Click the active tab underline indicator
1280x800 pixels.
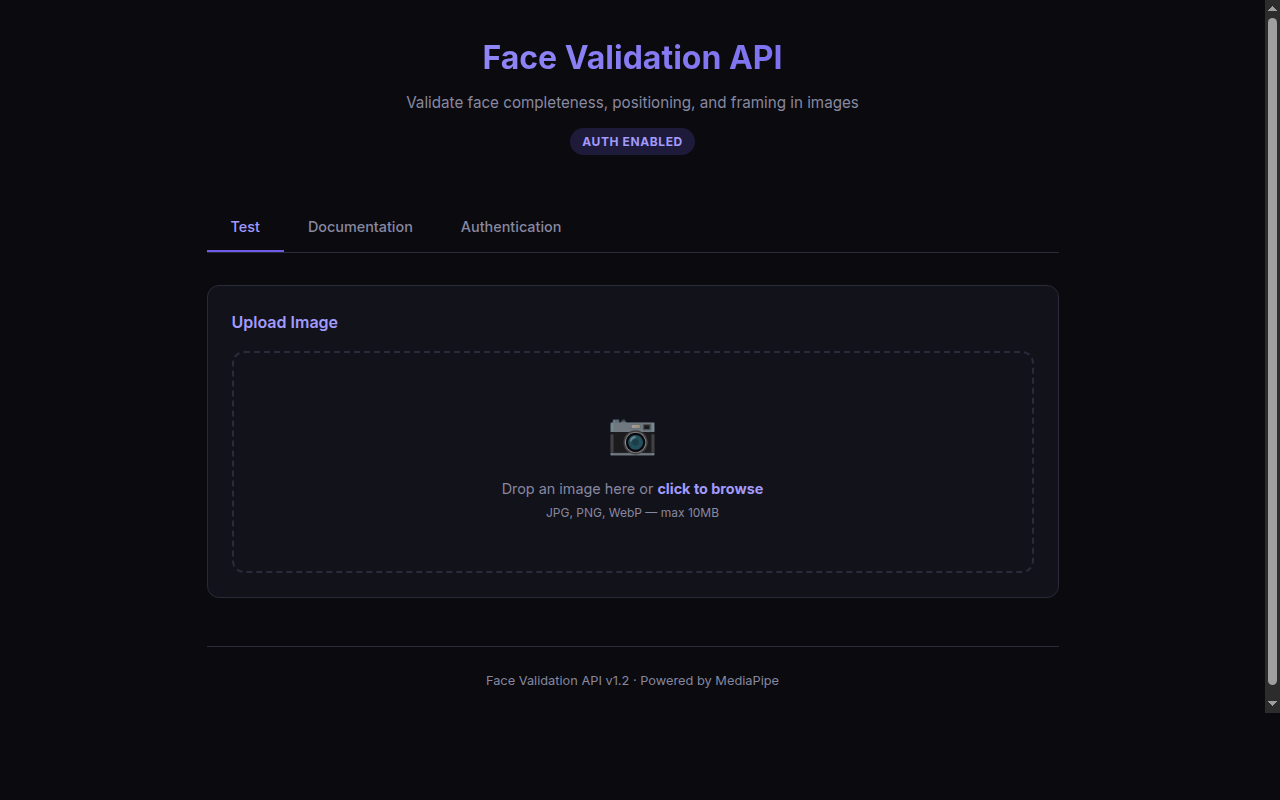pos(245,252)
